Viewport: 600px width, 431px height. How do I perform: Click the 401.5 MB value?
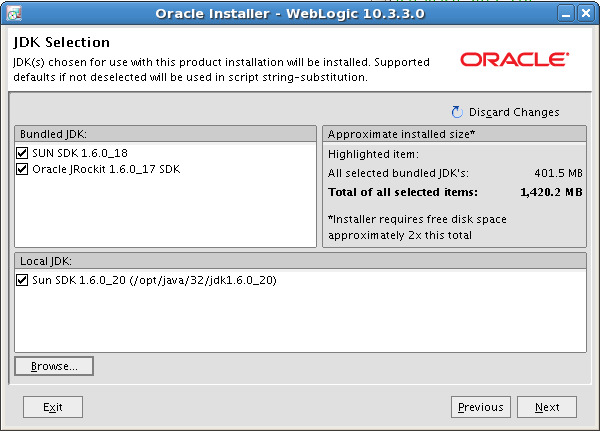[558, 173]
